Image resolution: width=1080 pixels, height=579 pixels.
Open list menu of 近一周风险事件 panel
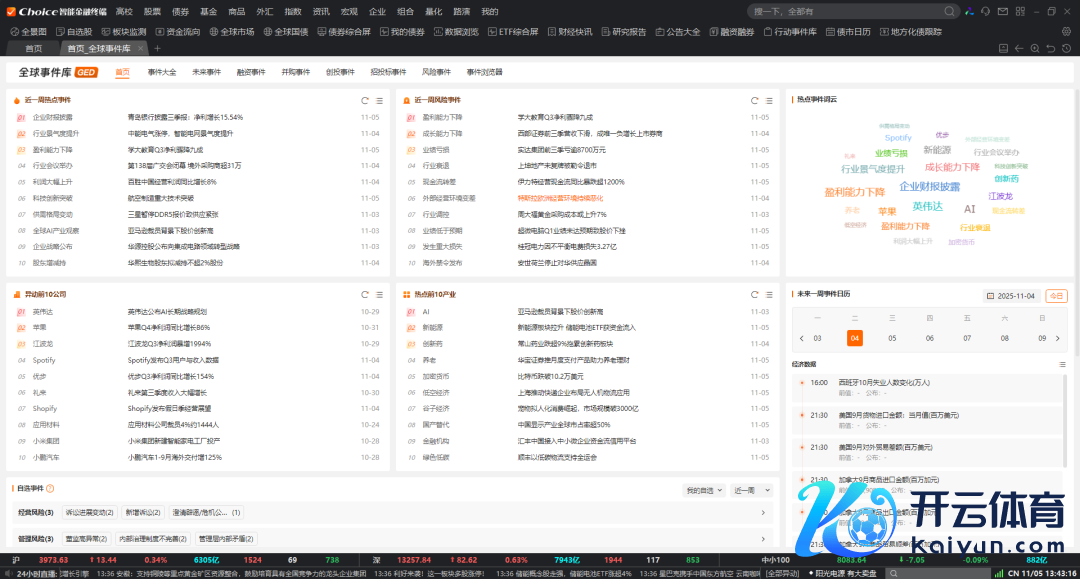pos(769,100)
